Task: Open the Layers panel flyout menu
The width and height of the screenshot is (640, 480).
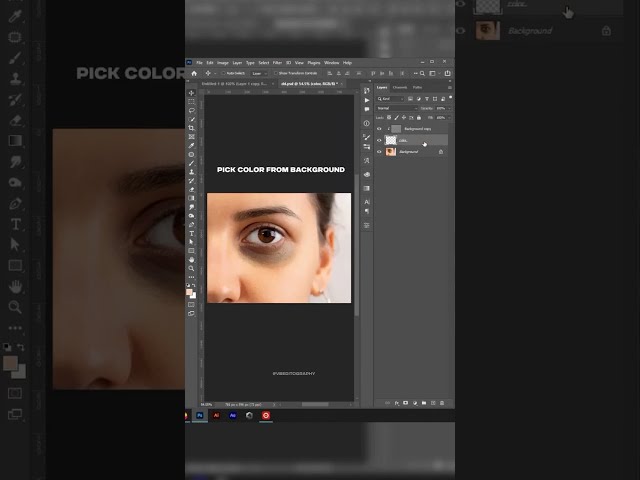Action: [x=449, y=87]
